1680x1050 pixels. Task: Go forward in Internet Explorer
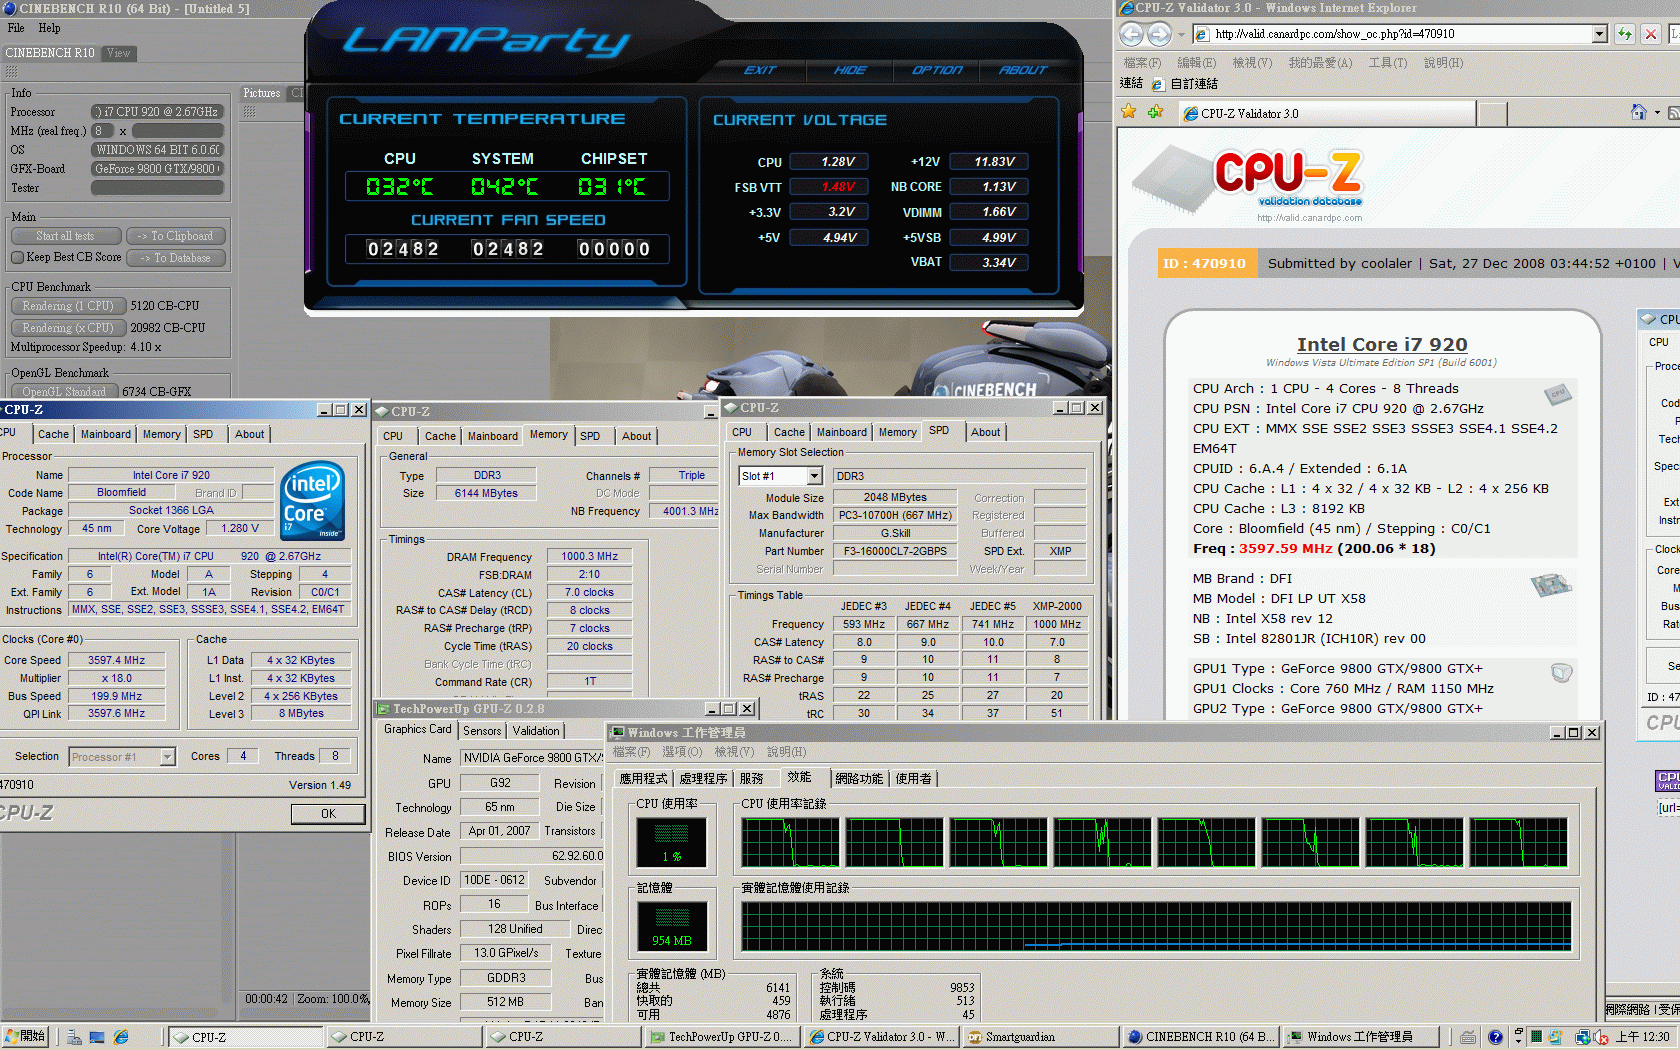pyautogui.click(x=1159, y=34)
